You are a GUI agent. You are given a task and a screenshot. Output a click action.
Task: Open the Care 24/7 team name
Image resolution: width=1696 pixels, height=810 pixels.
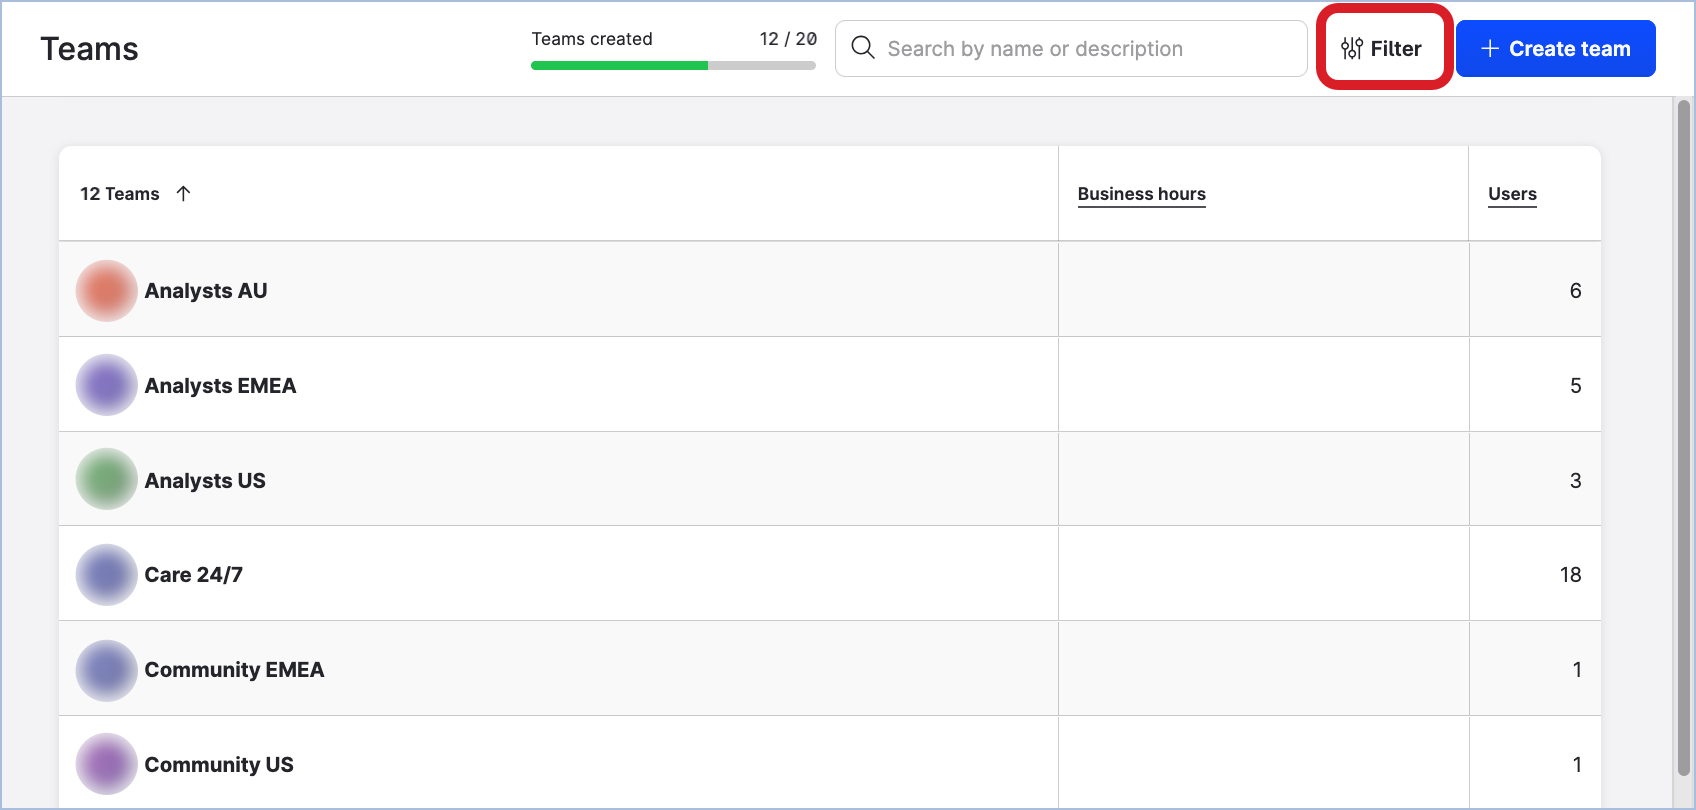(194, 575)
